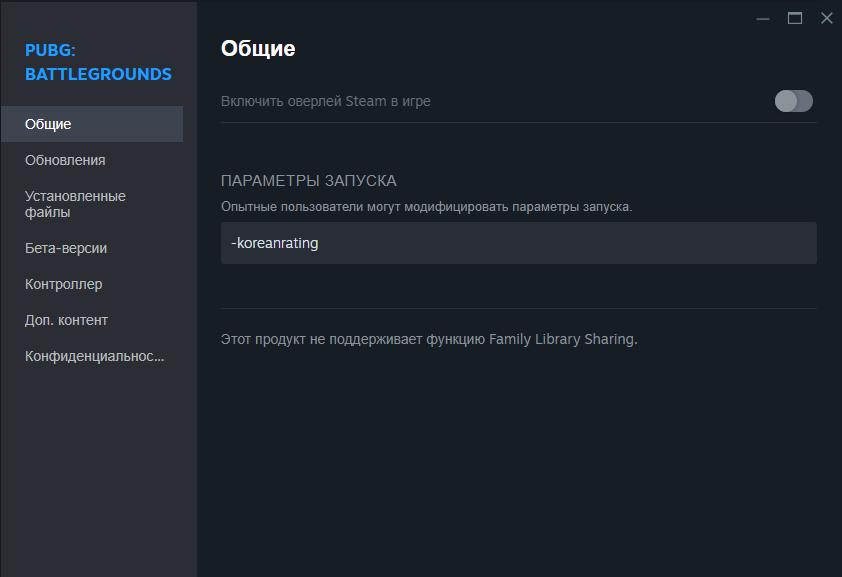Screen dimensions: 842x577
Task: Click the divider line below launch options
Action: point(518,308)
